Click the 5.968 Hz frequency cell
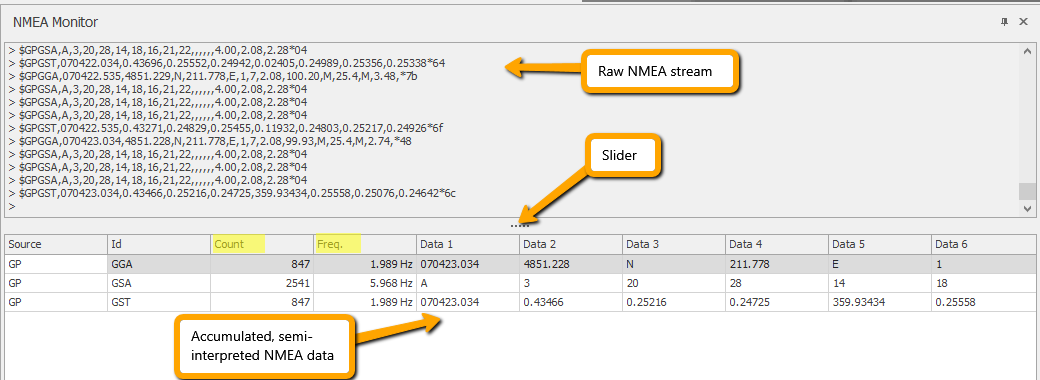Image resolution: width=1040 pixels, height=380 pixels. [x=365, y=283]
